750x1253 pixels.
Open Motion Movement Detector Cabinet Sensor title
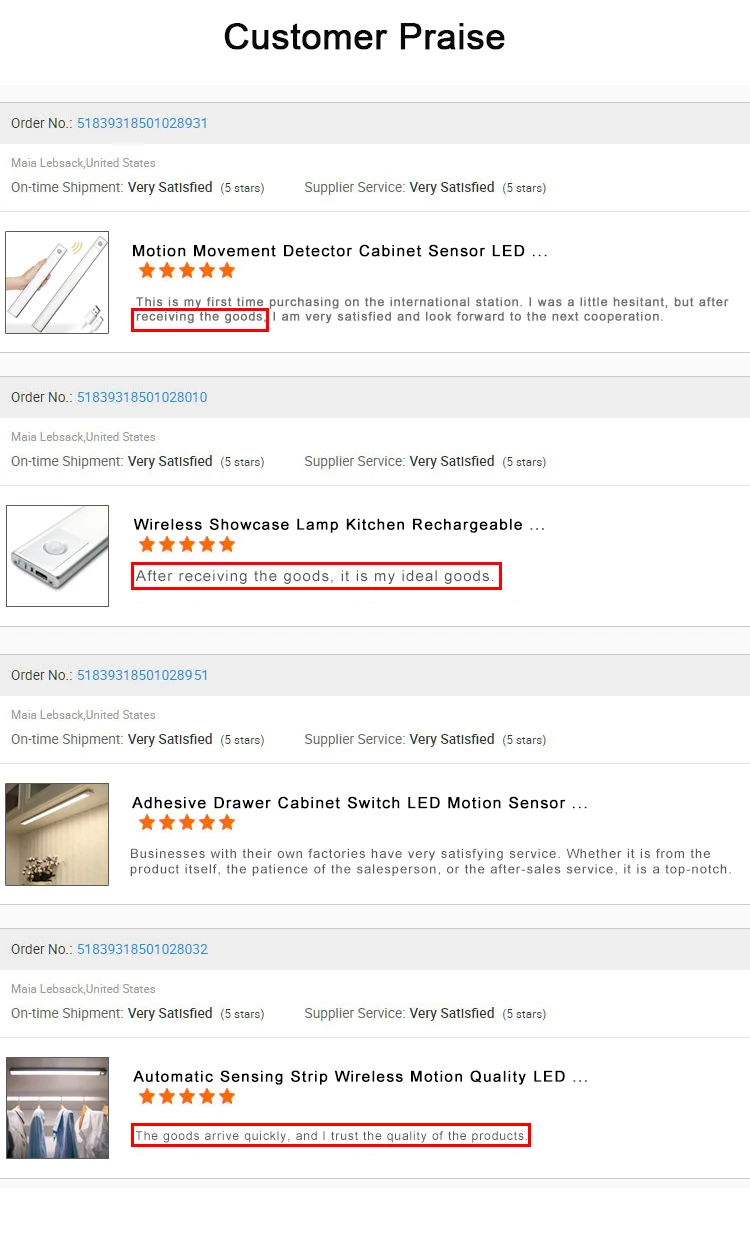tap(340, 251)
